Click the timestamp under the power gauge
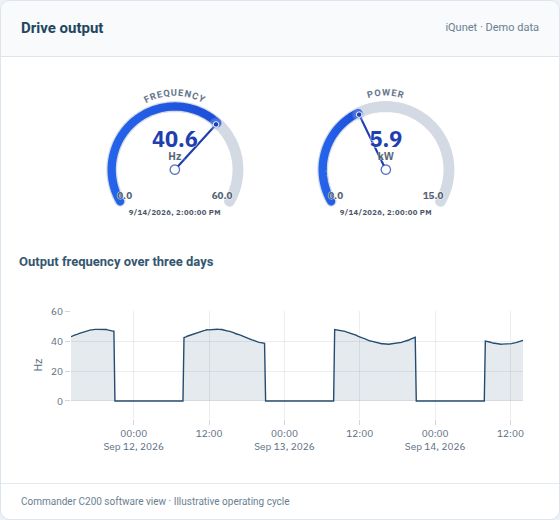 click(x=386, y=212)
